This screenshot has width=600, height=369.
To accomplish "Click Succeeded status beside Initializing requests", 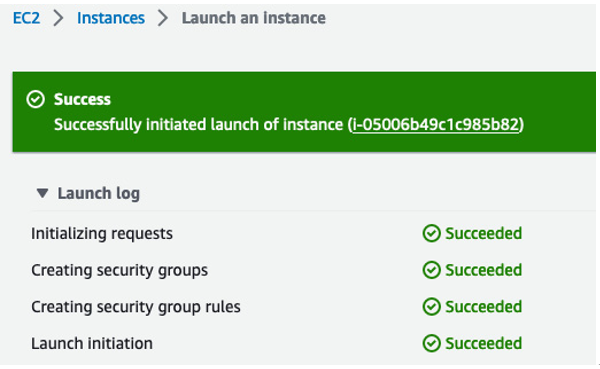I will [x=484, y=233].
